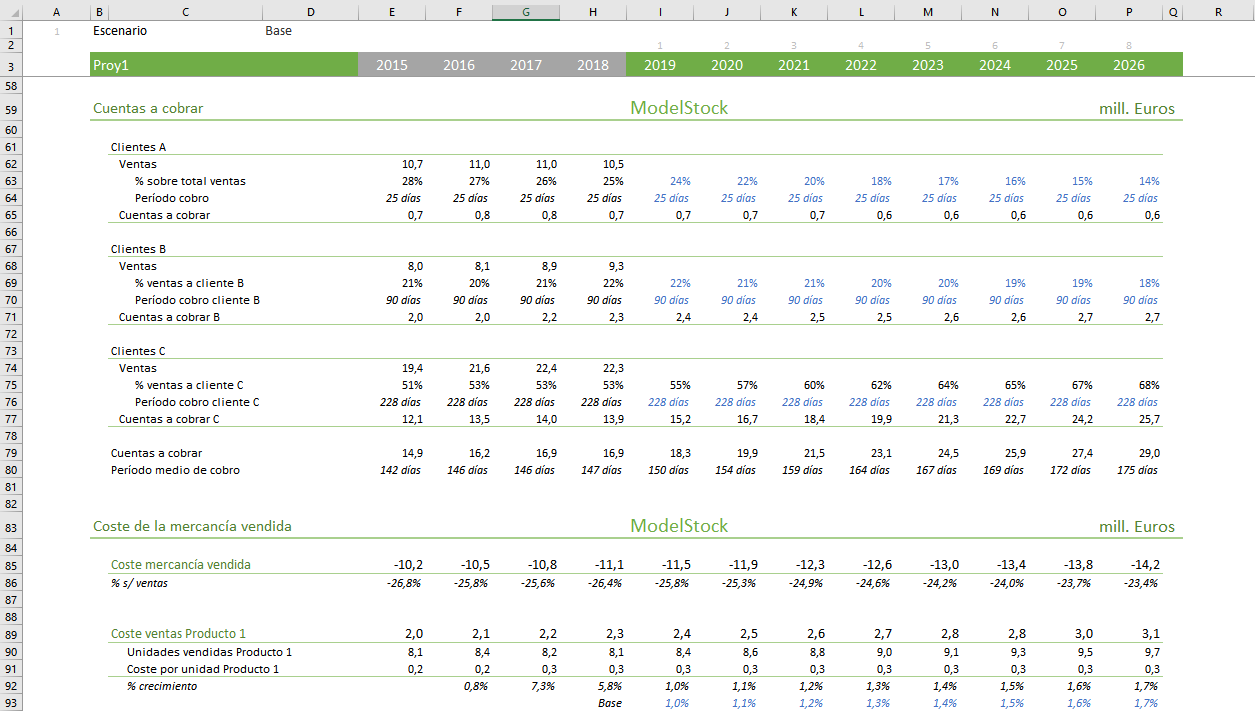The width and height of the screenshot is (1255, 711).
Task: Click the 'Coste de la mercancía vendida' heading
Action: point(192,526)
